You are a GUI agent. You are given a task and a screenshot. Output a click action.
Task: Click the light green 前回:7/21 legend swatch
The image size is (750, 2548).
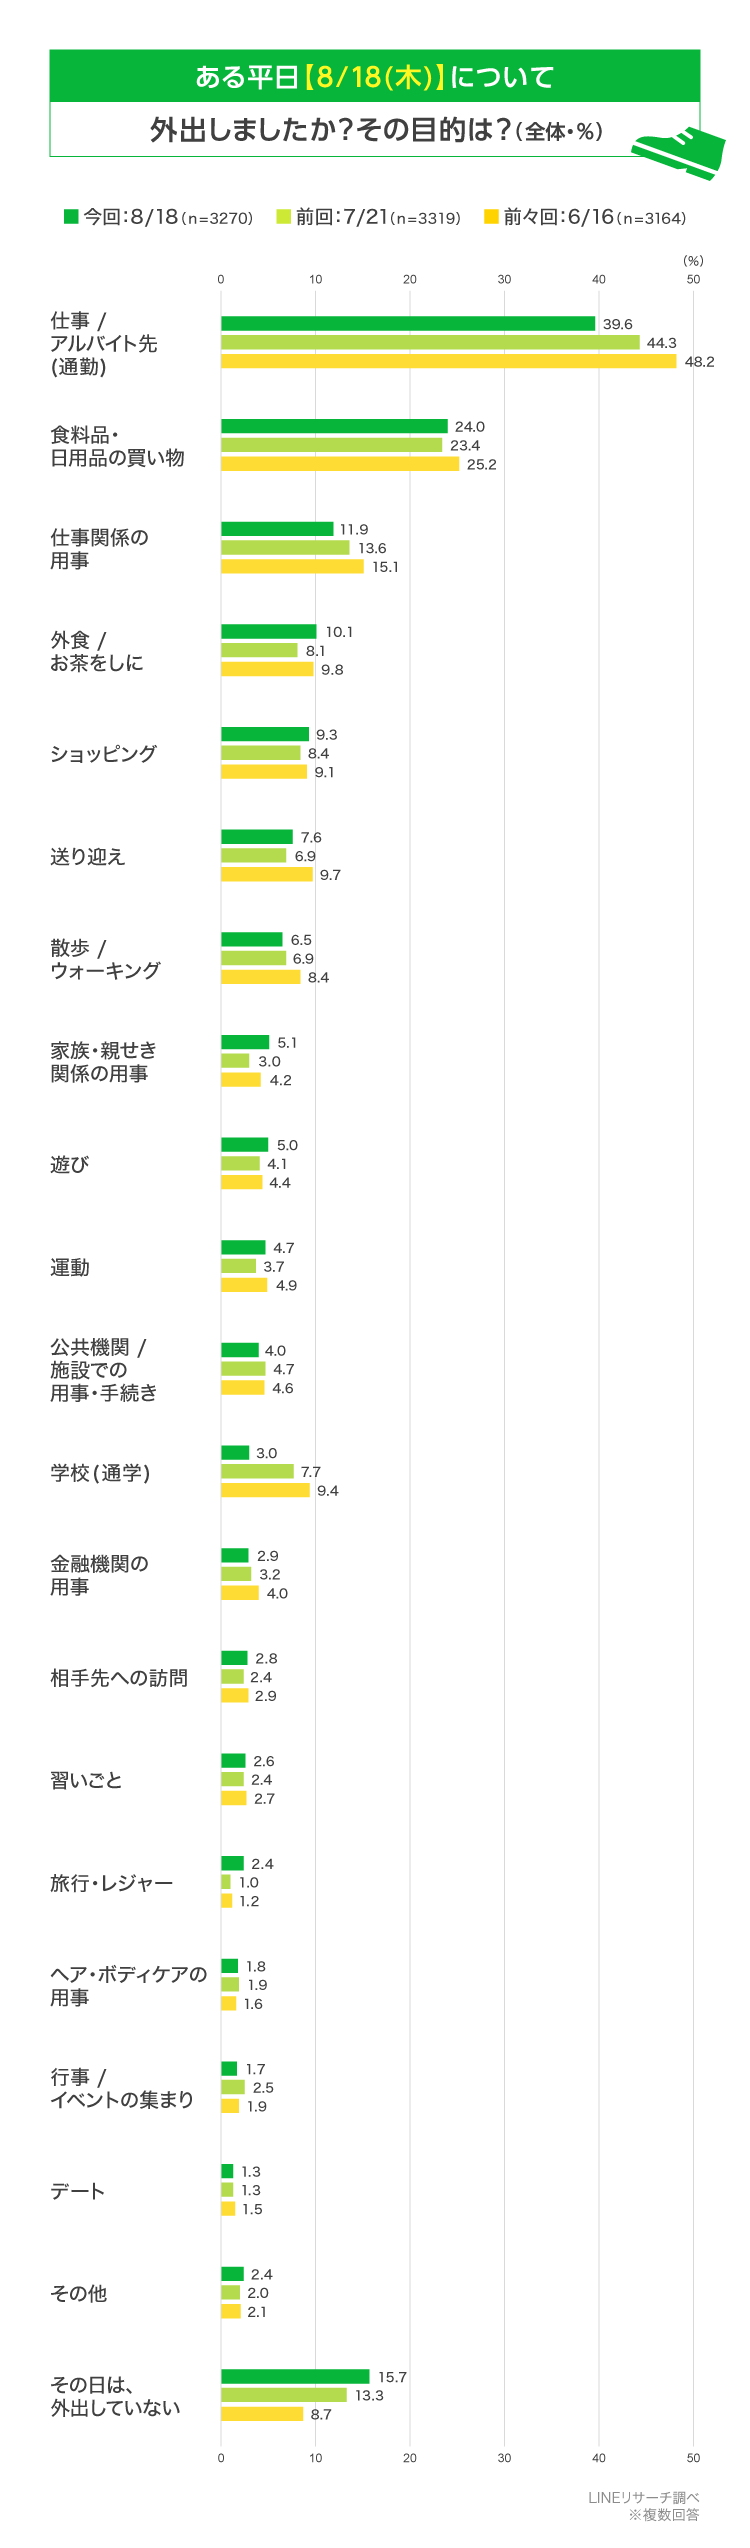283,216
